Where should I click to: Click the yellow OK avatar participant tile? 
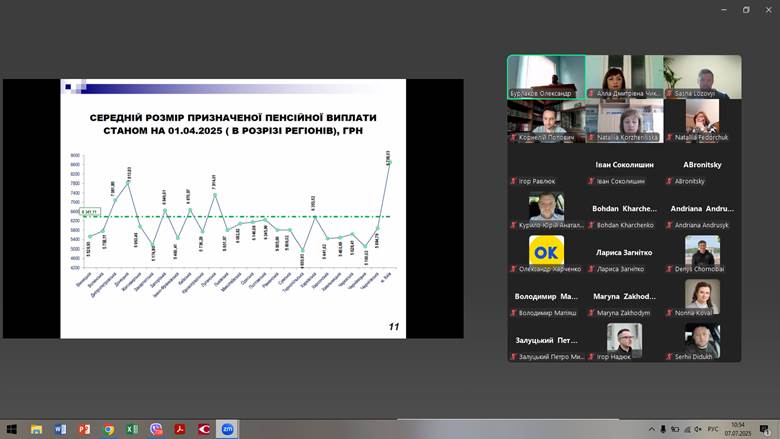click(546, 251)
